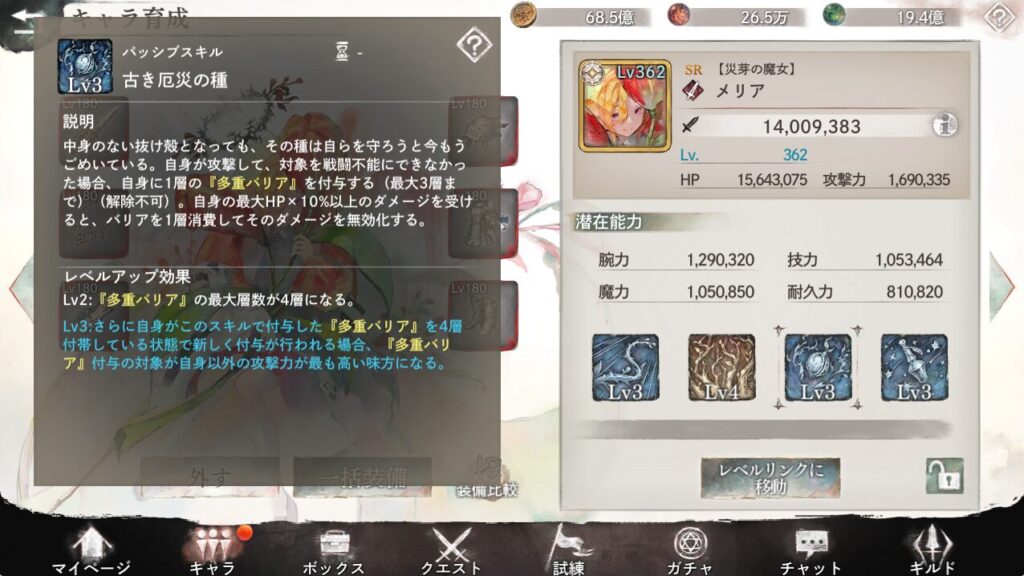Image resolution: width=1024 pixels, height=576 pixels.
Task: Select the fourth Lv3 skill icon
Action: tap(914, 367)
